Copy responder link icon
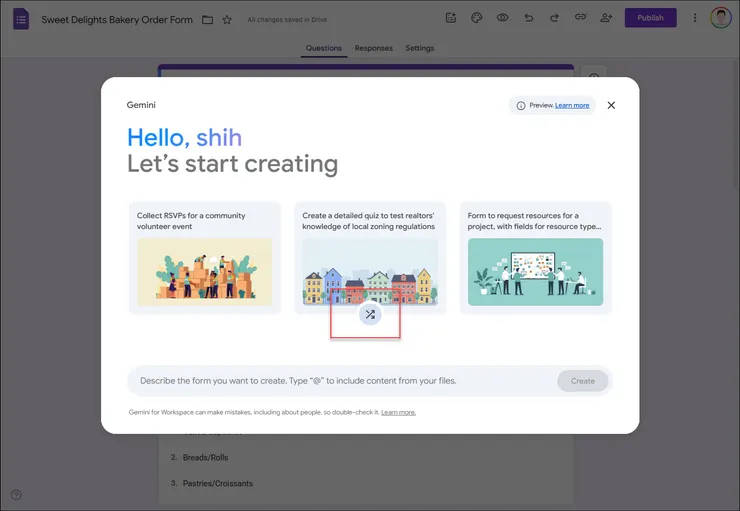This screenshot has width=740, height=511. pos(580,17)
